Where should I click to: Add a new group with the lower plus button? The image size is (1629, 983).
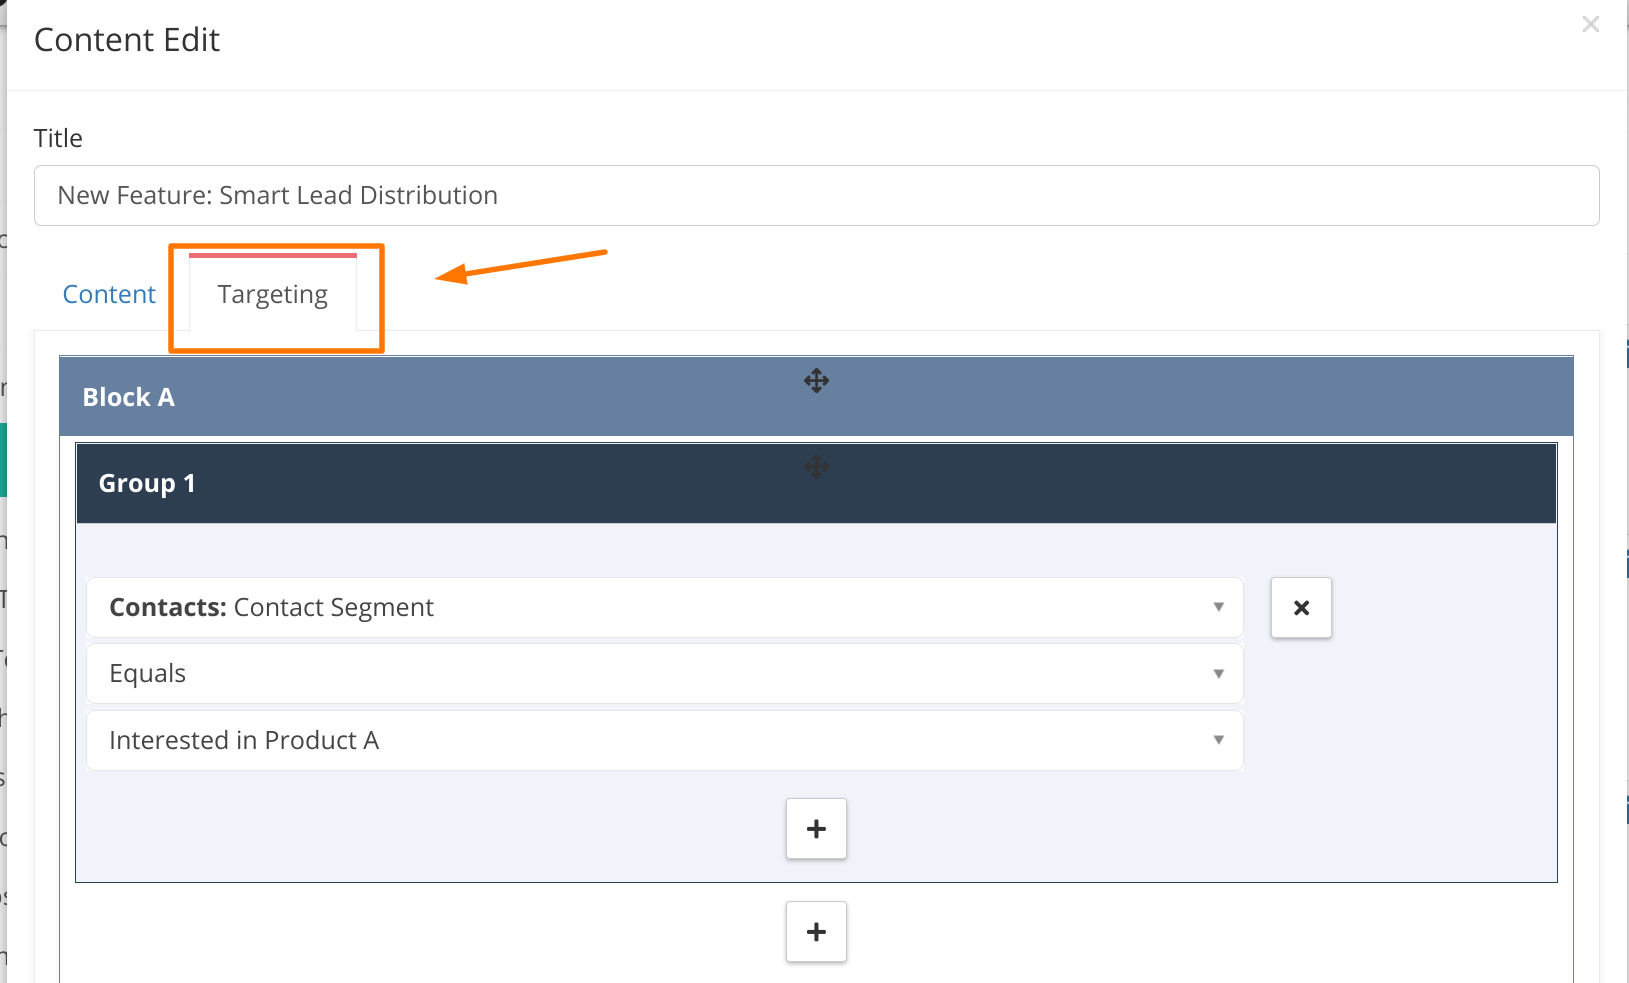816,932
